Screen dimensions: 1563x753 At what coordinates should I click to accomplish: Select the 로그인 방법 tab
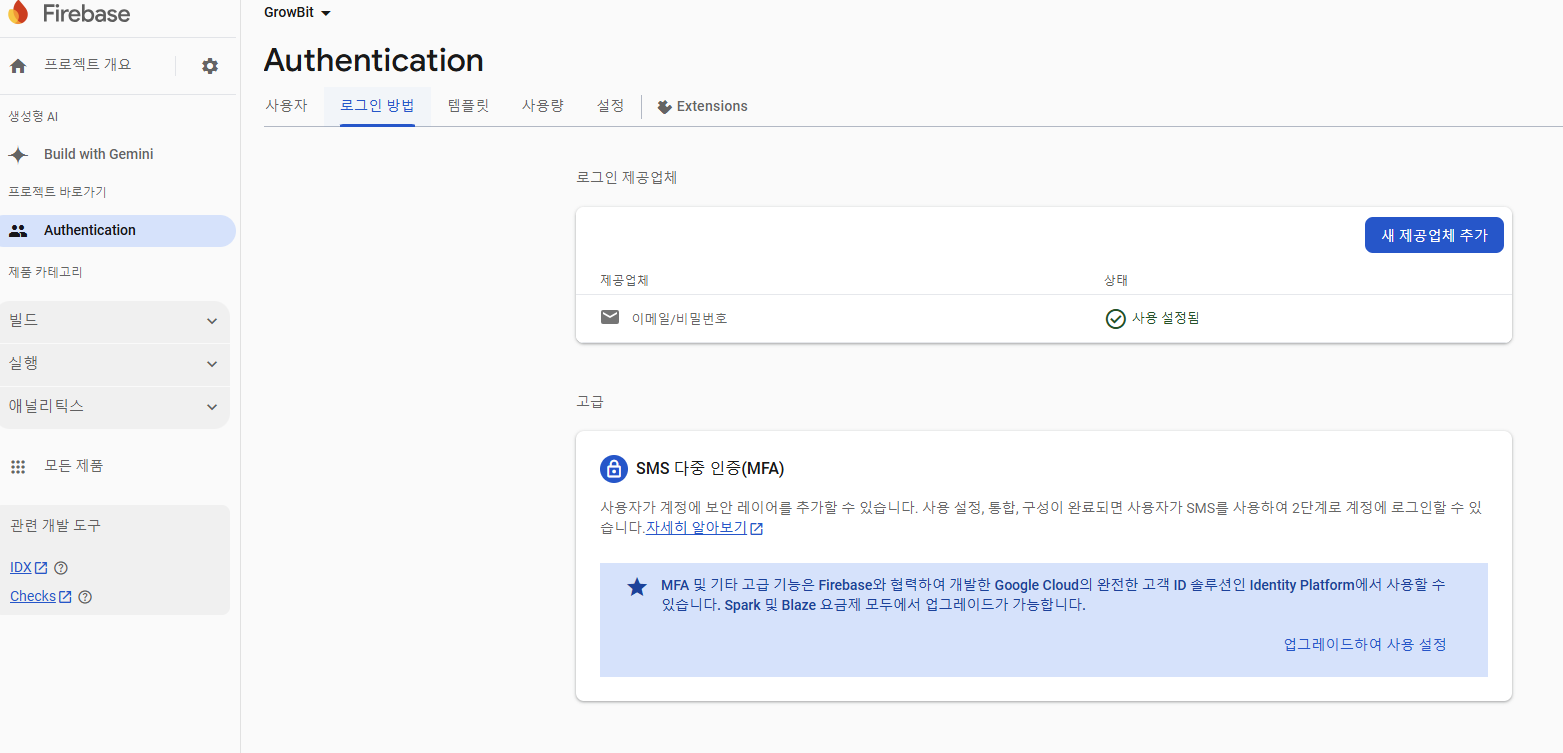coord(377,106)
